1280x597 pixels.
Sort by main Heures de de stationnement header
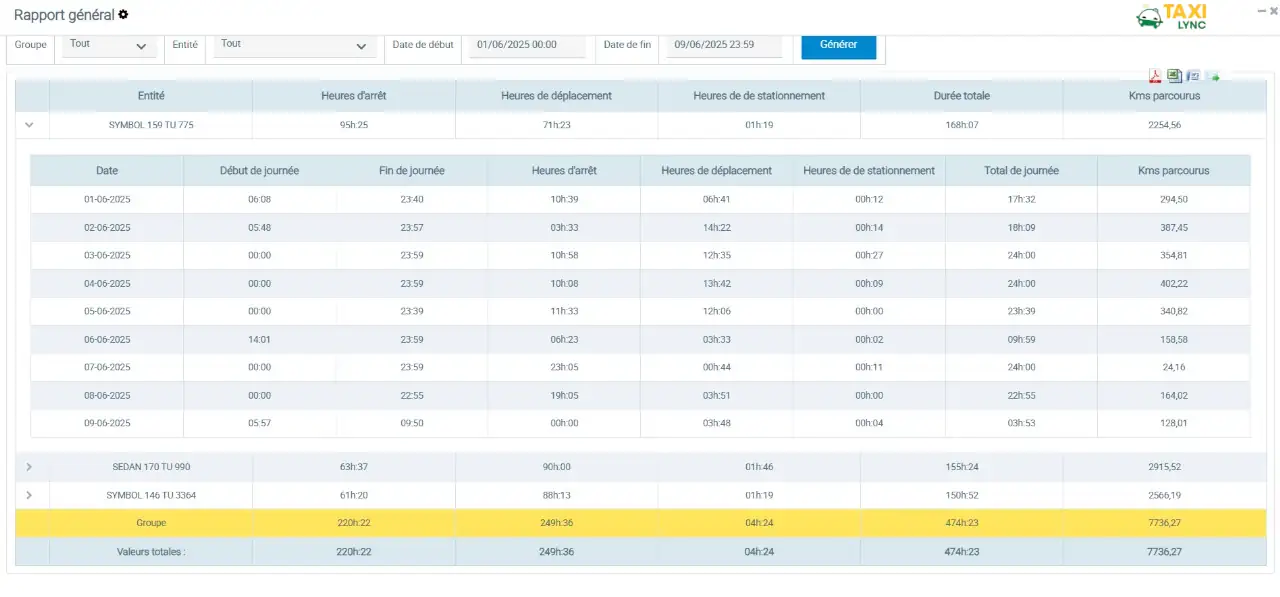[759, 96]
